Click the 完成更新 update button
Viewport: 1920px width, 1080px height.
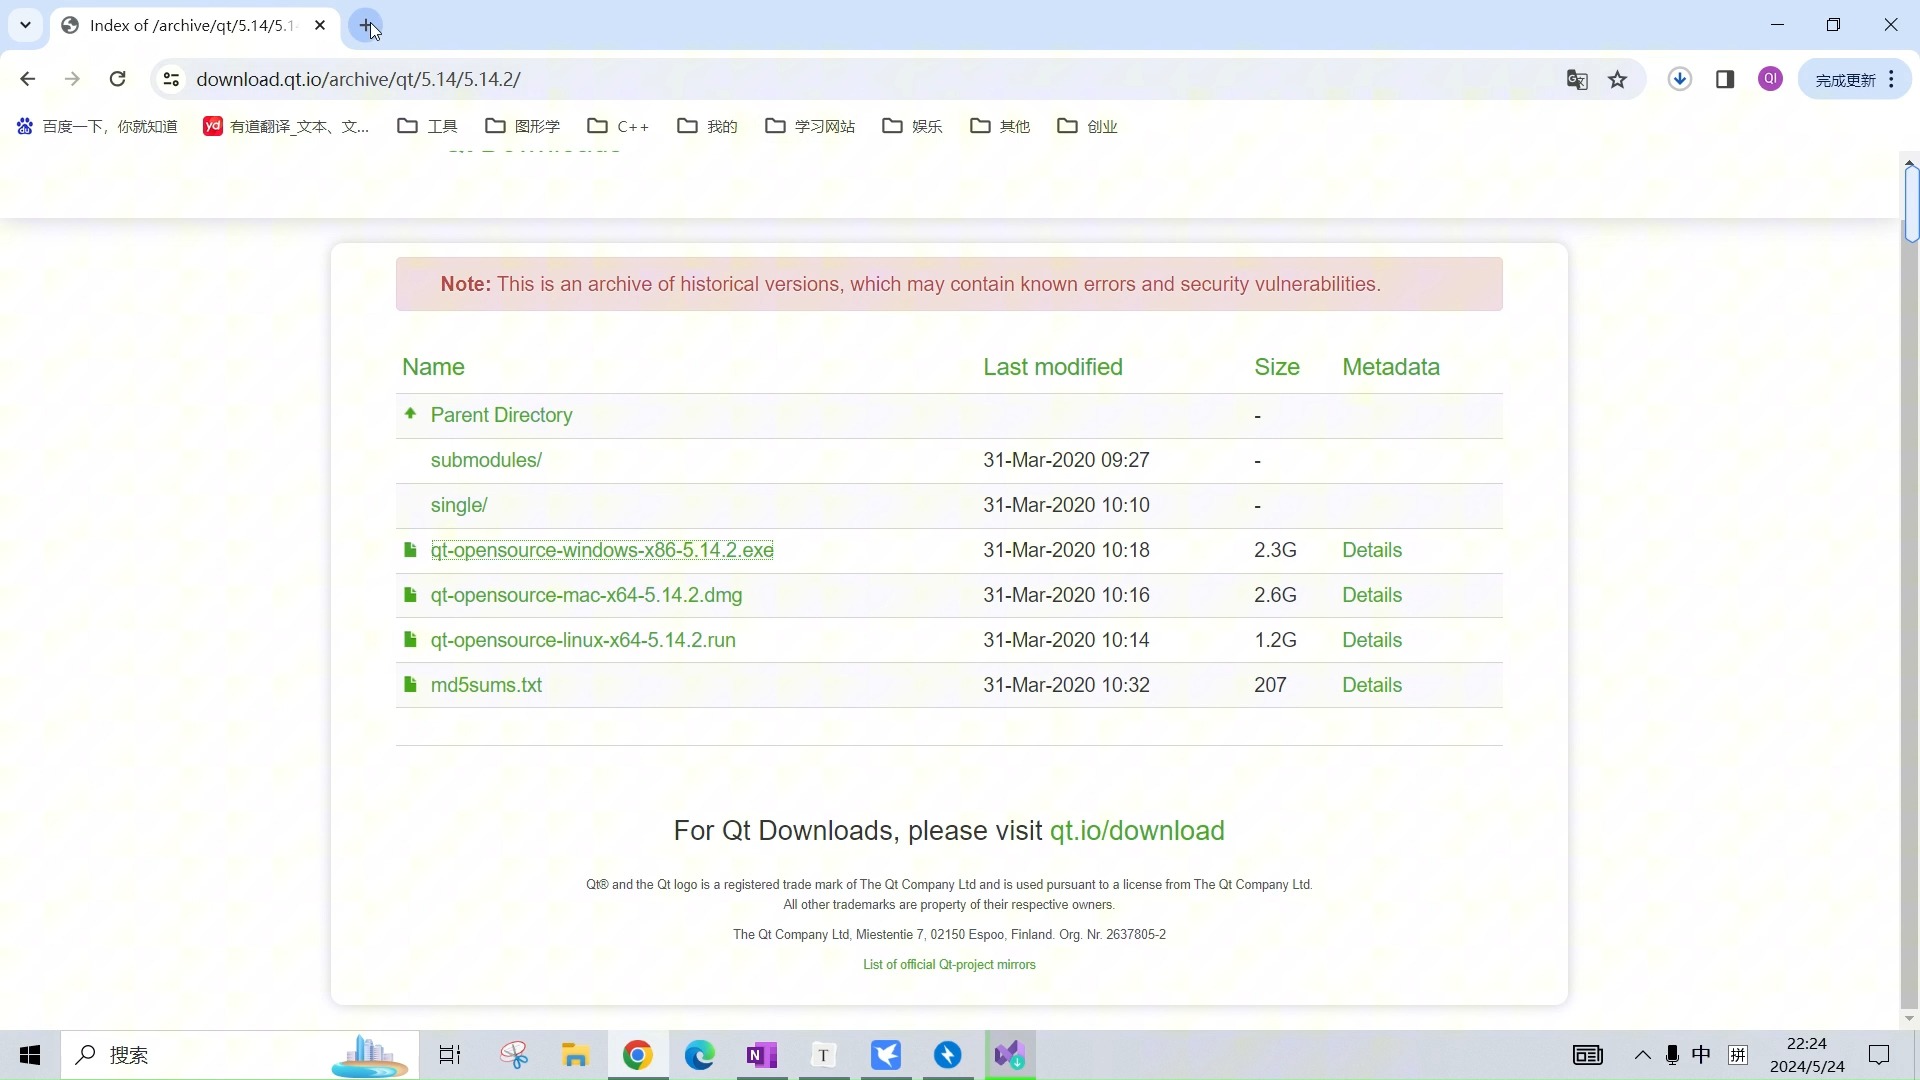pyautogui.click(x=1855, y=79)
